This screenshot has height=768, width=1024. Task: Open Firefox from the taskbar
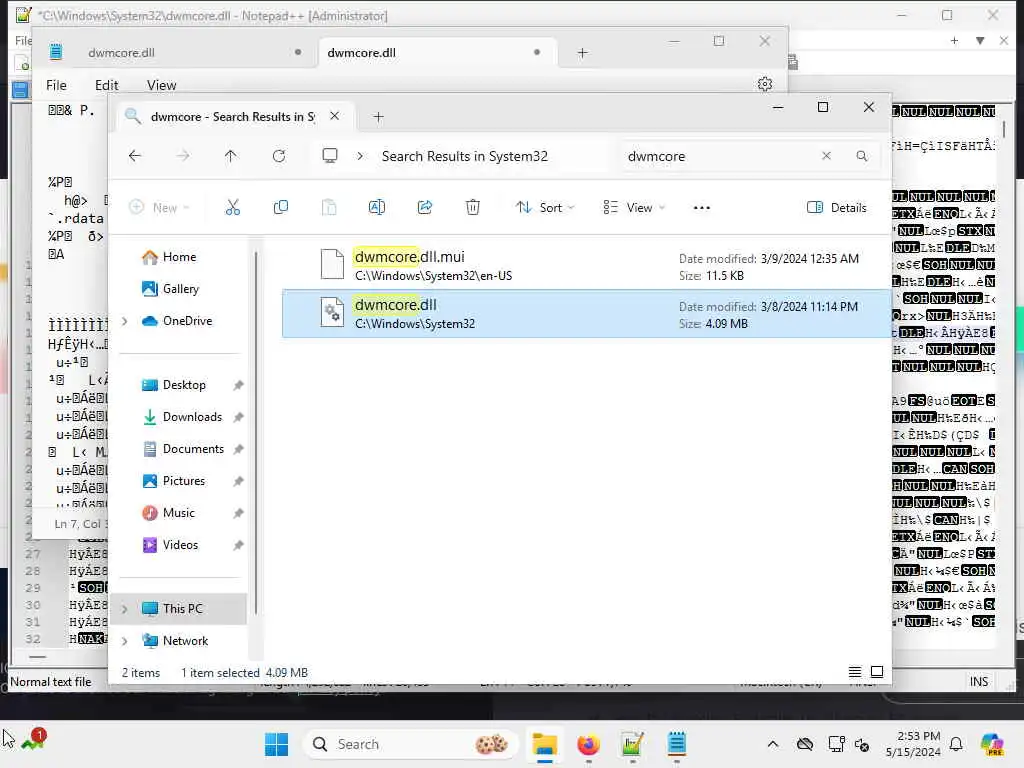click(588, 744)
